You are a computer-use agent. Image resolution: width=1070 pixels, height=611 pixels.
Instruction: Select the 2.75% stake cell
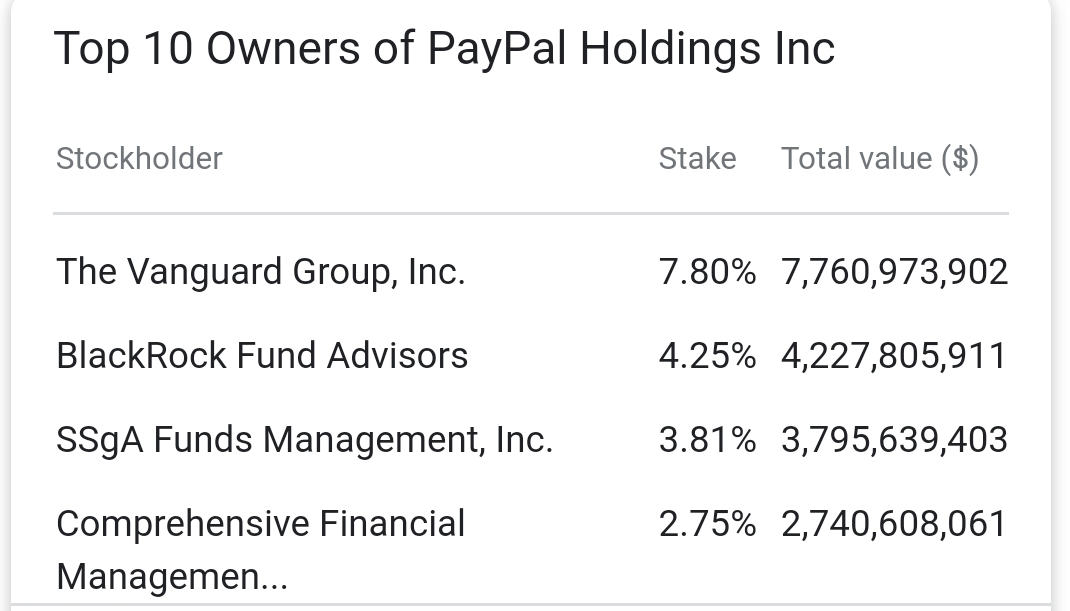[x=707, y=523]
